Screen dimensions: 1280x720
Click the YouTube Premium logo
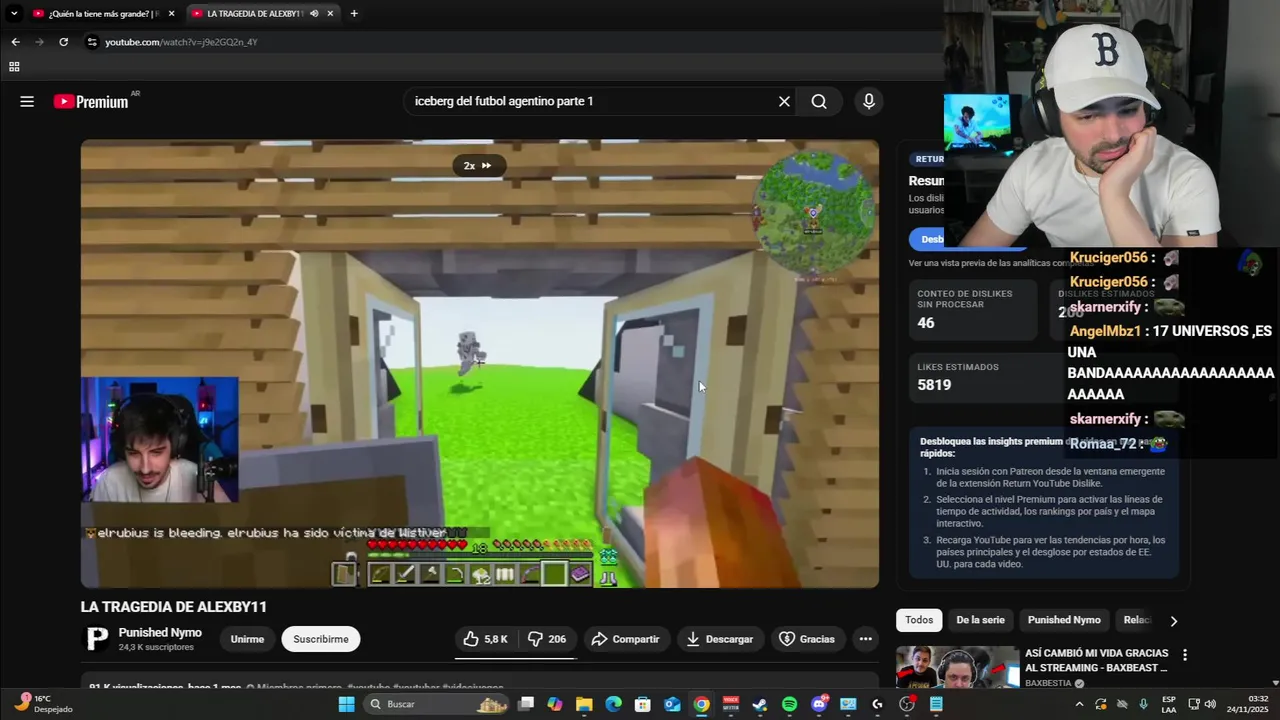pyautogui.click(x=92, y=101)
